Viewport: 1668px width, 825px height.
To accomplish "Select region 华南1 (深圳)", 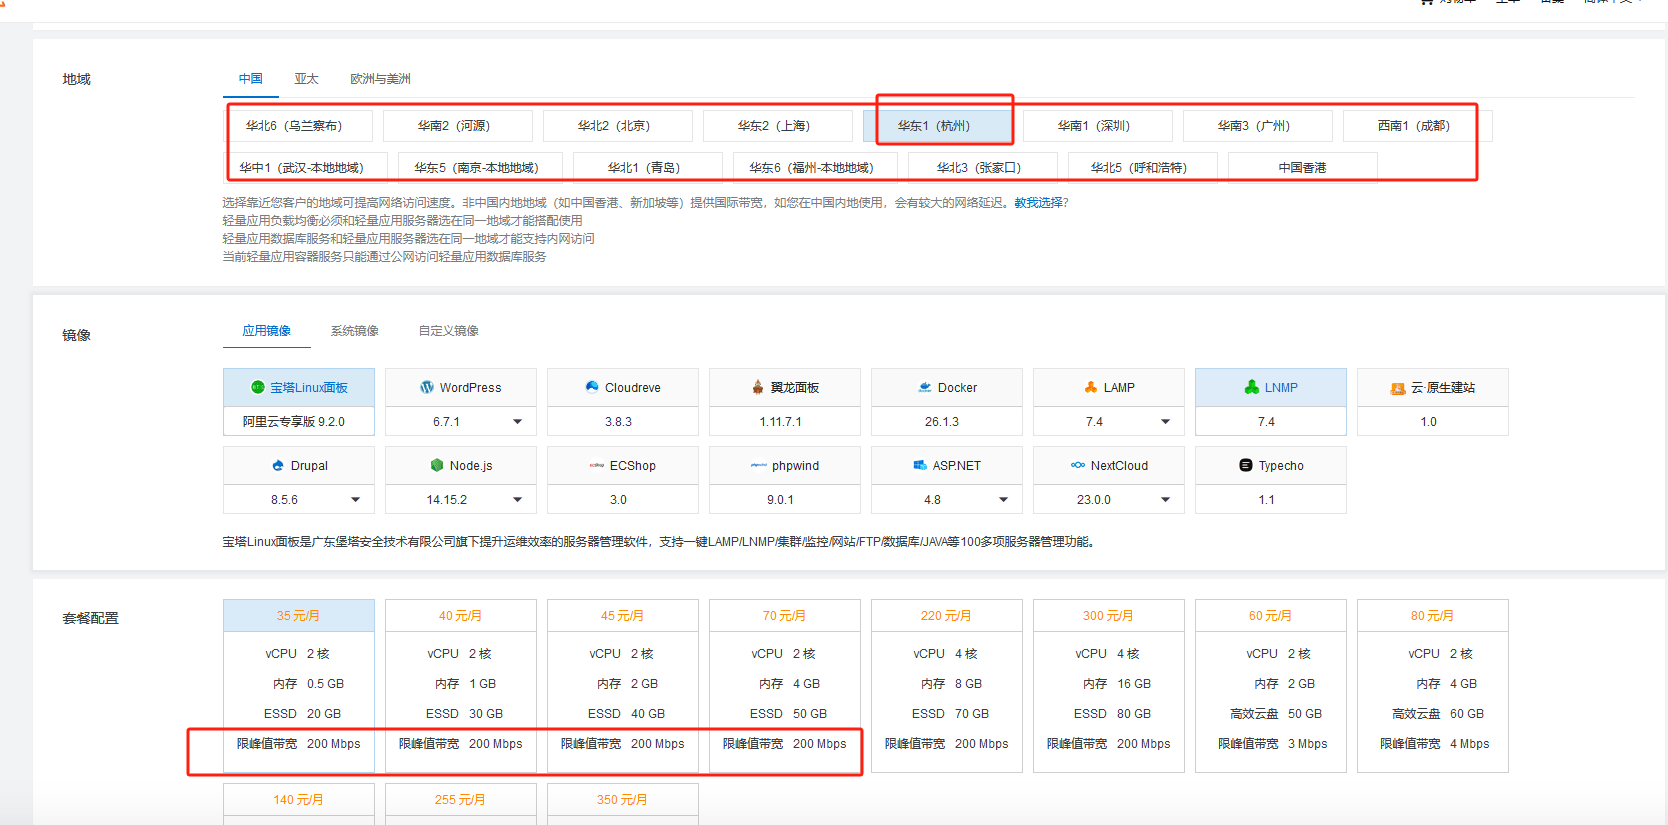I will click(1098, 126).
